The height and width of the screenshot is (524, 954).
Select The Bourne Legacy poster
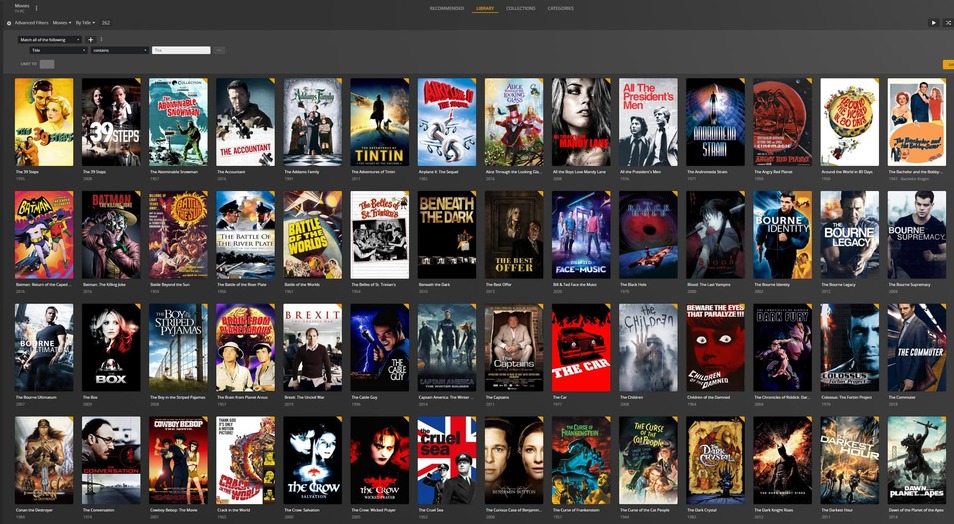849,235
